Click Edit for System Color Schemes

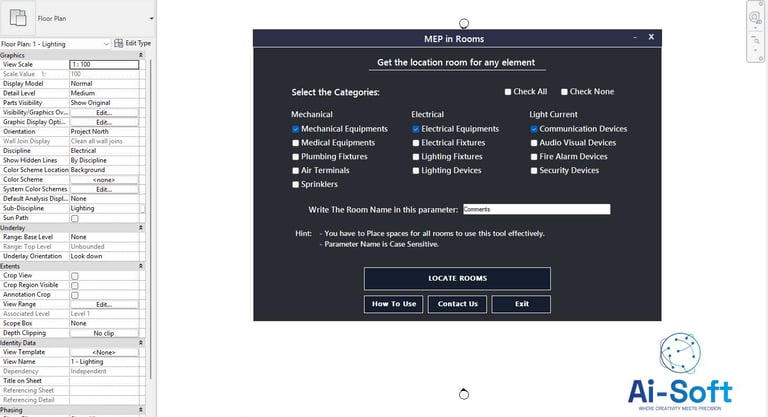coord(104,189)
